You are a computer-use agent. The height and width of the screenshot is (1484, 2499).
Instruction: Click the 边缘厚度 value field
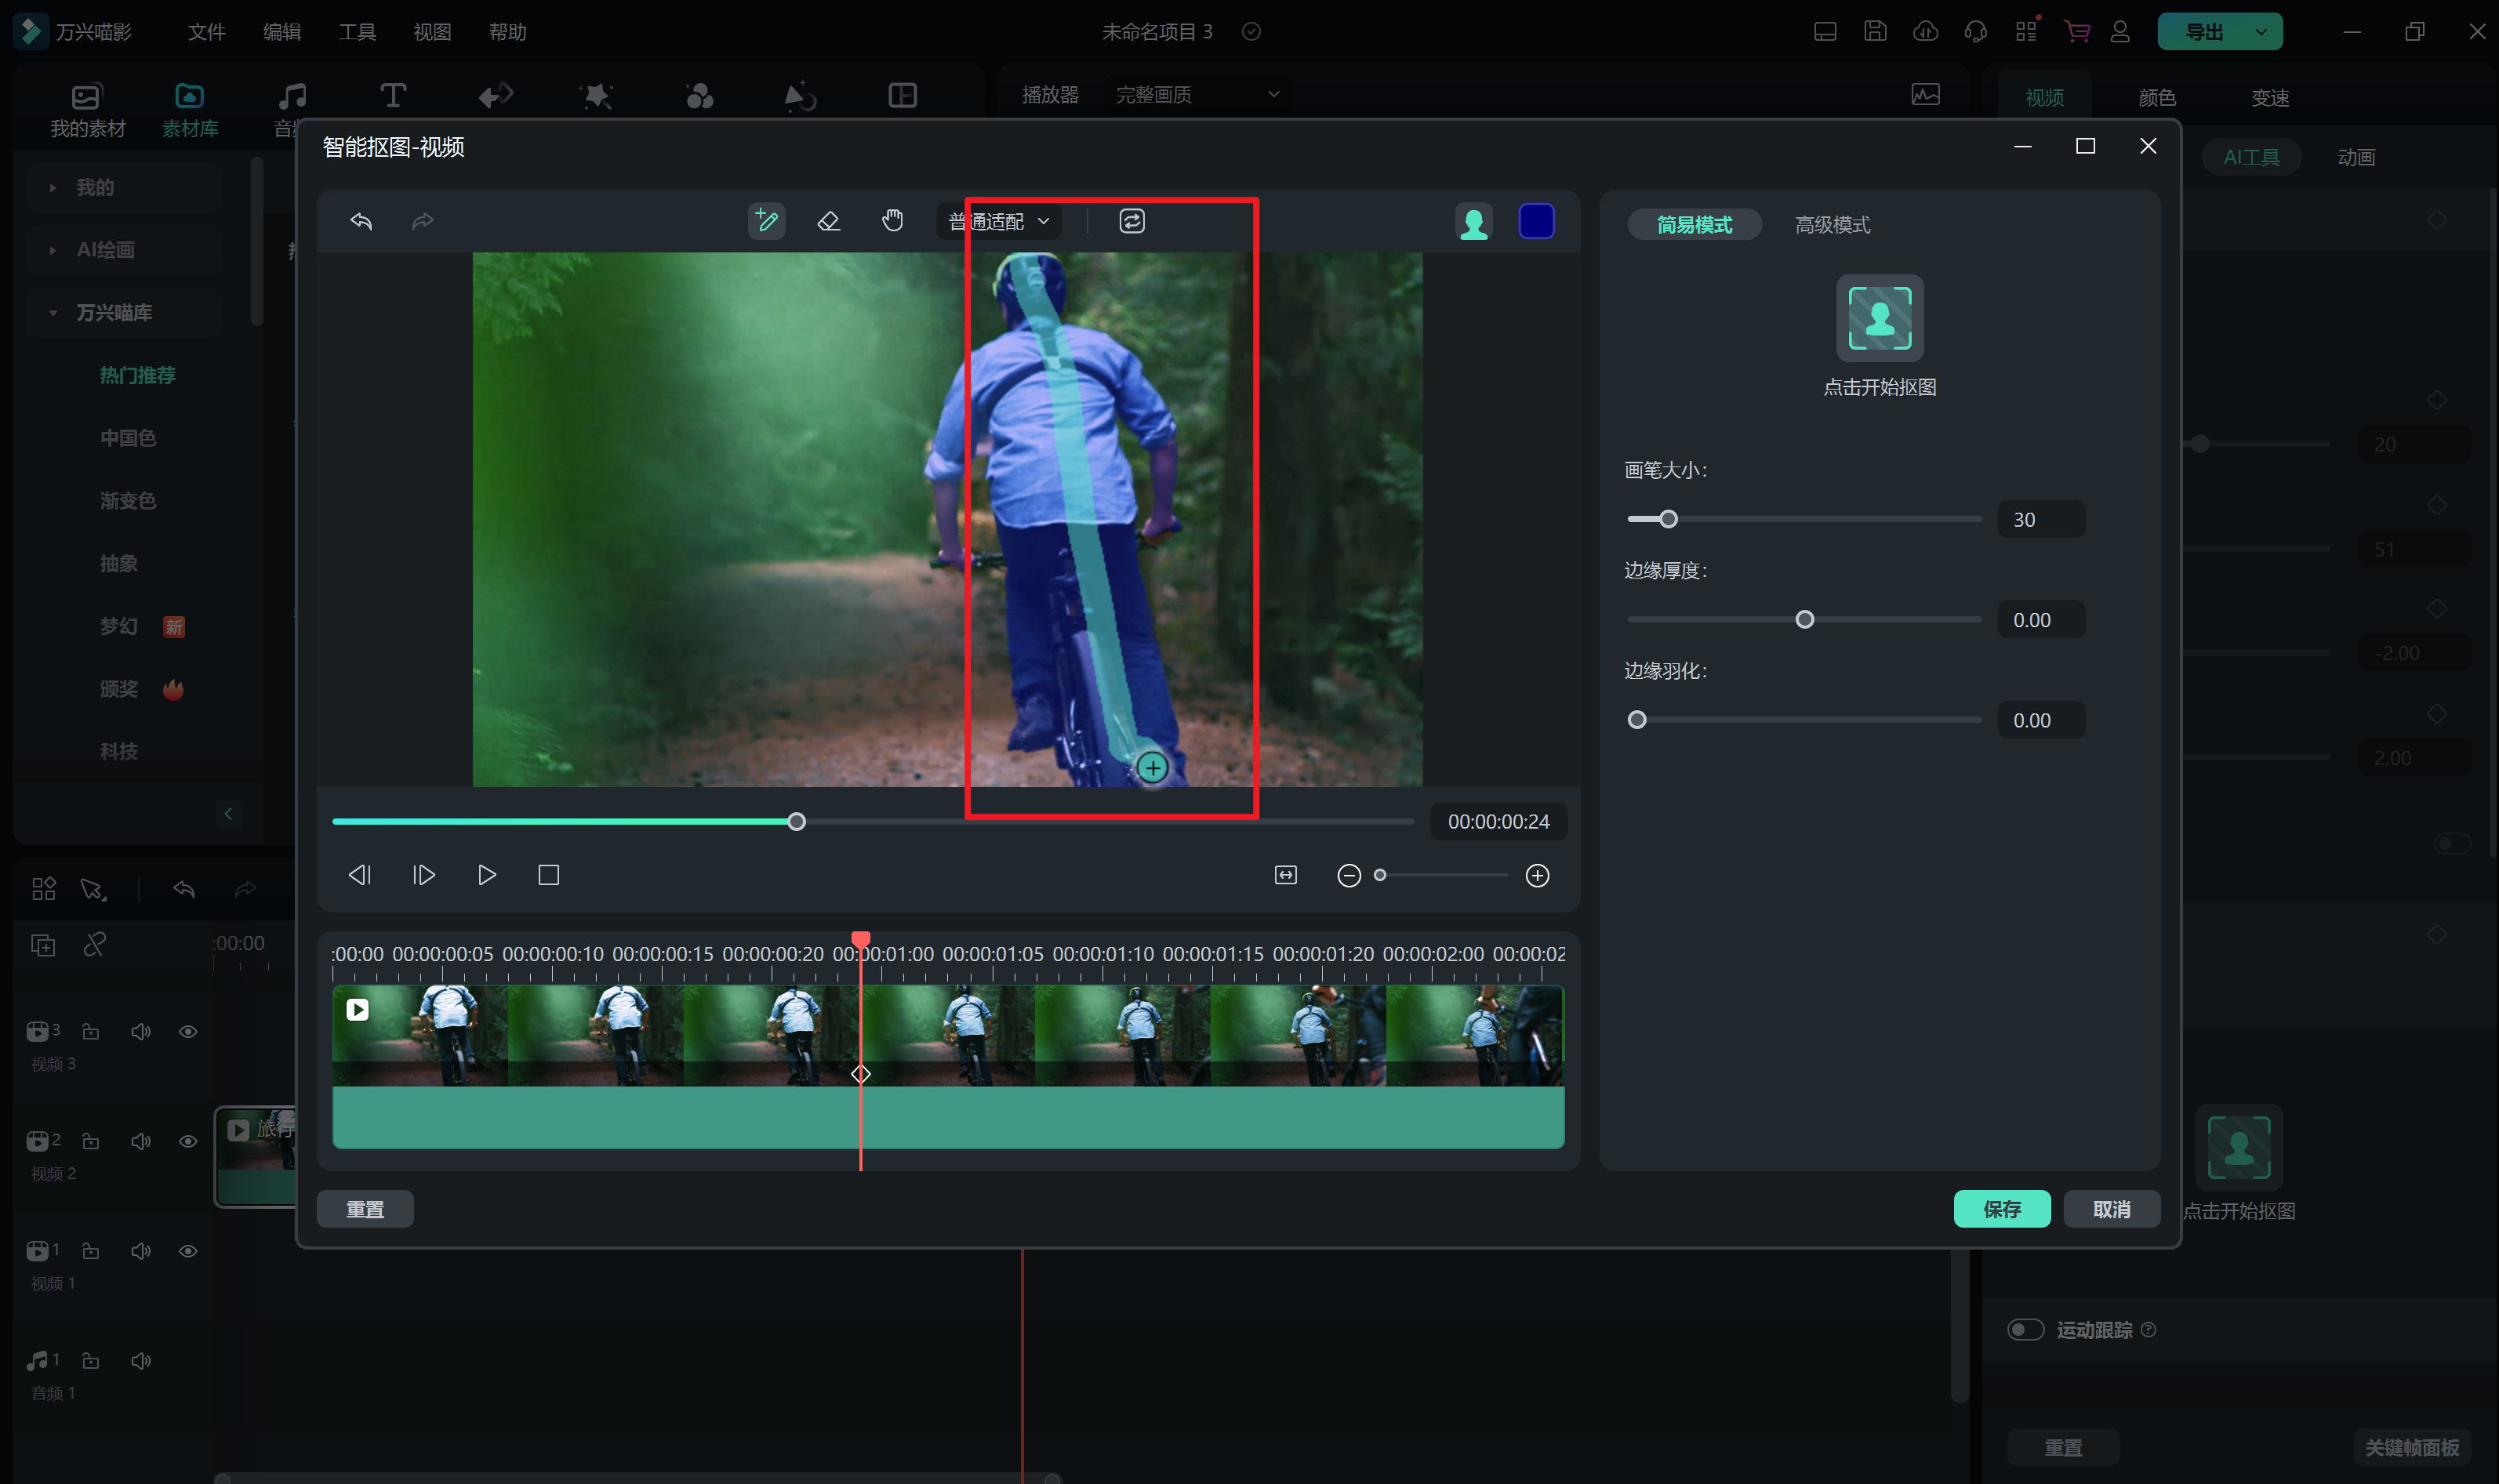(x=2041, y=620)
